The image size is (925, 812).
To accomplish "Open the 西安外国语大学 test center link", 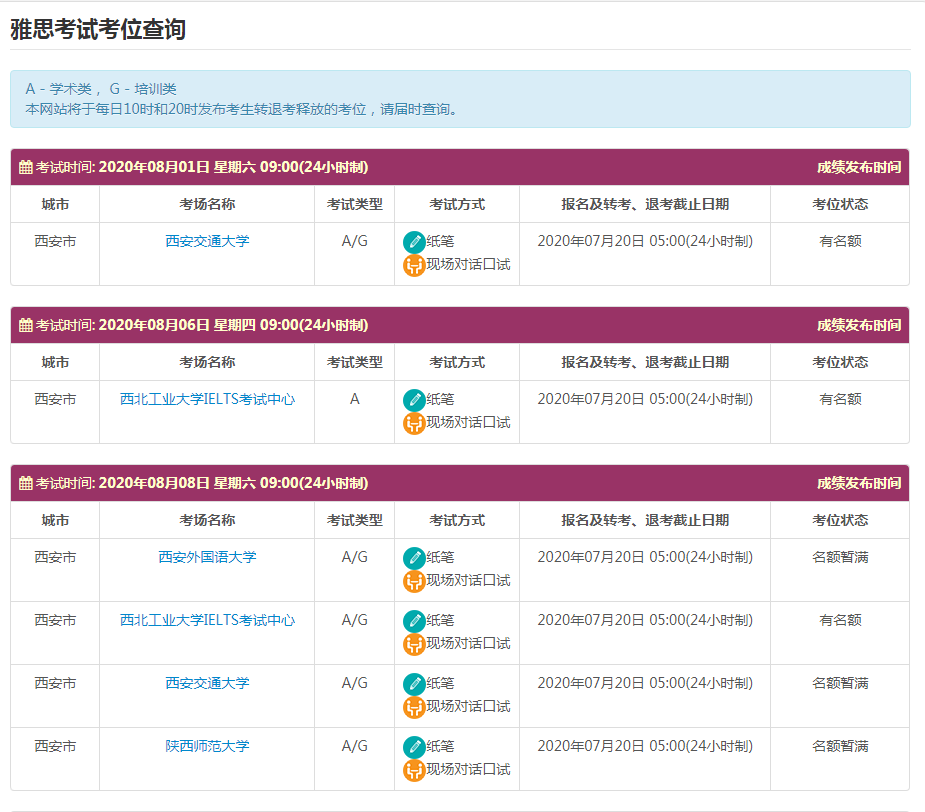I will (x=207, y=557).
